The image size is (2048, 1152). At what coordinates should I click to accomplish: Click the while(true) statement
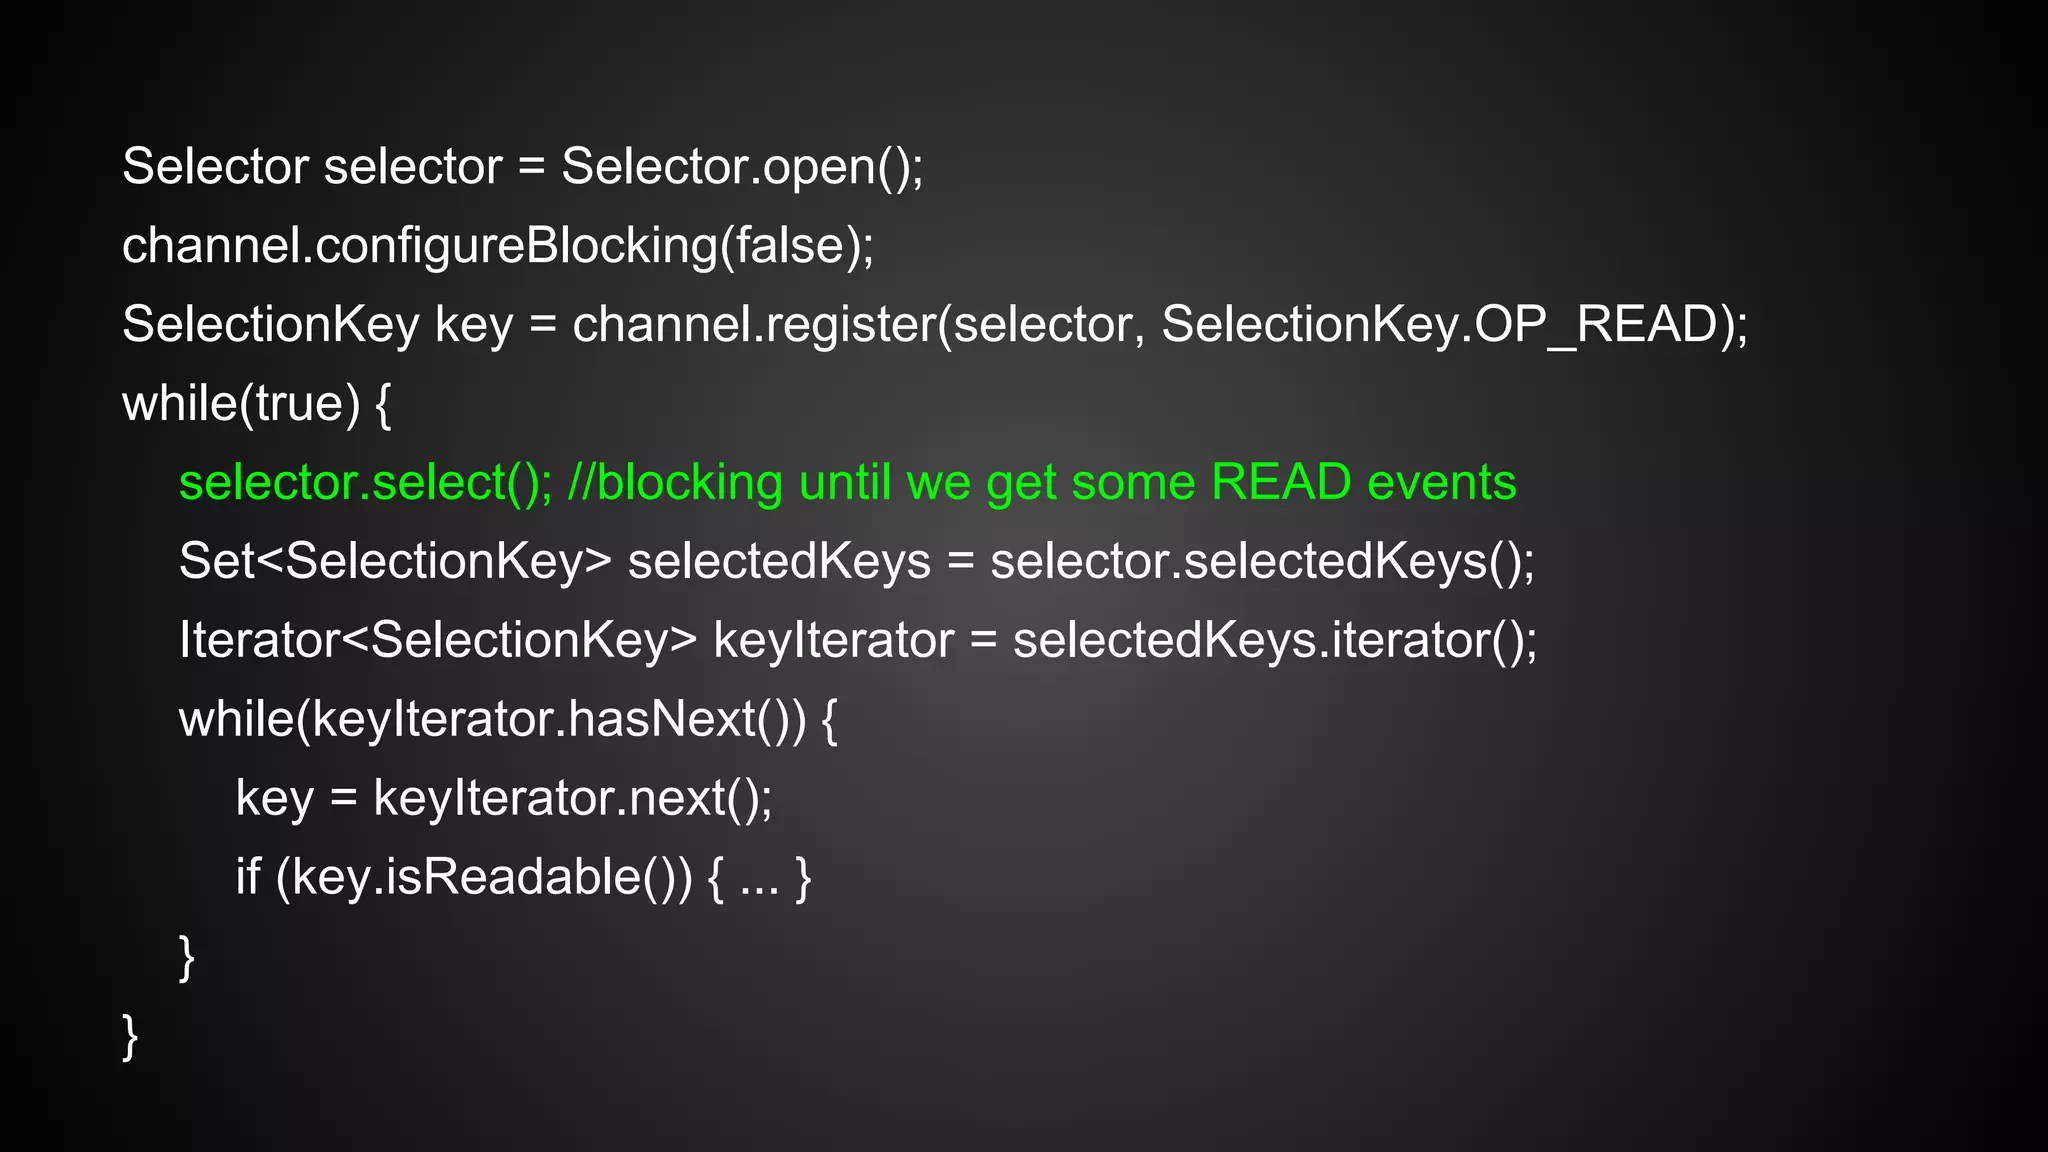point(240,403)
